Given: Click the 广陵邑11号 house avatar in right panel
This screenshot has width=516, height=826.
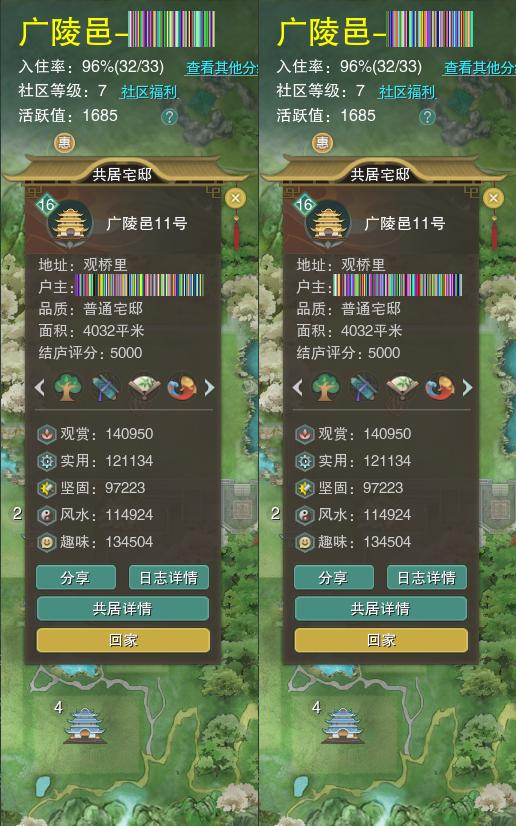Looking at the screenshot, I should pyautogui.click(x=327, y=224).
